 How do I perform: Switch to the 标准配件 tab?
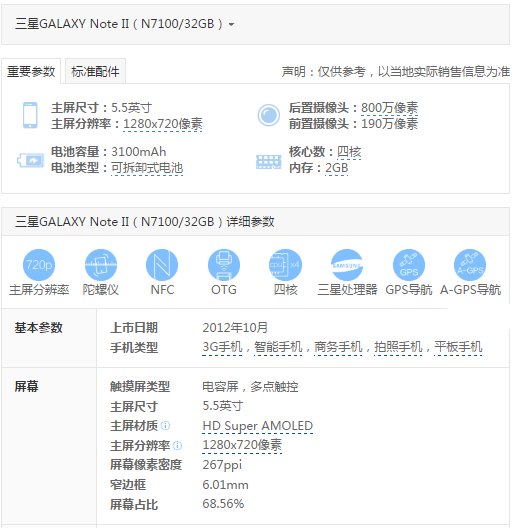[x=95, y=71]
